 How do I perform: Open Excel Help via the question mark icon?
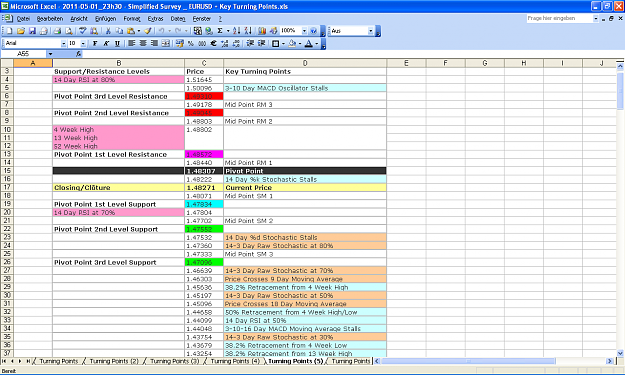pos(313,31)
